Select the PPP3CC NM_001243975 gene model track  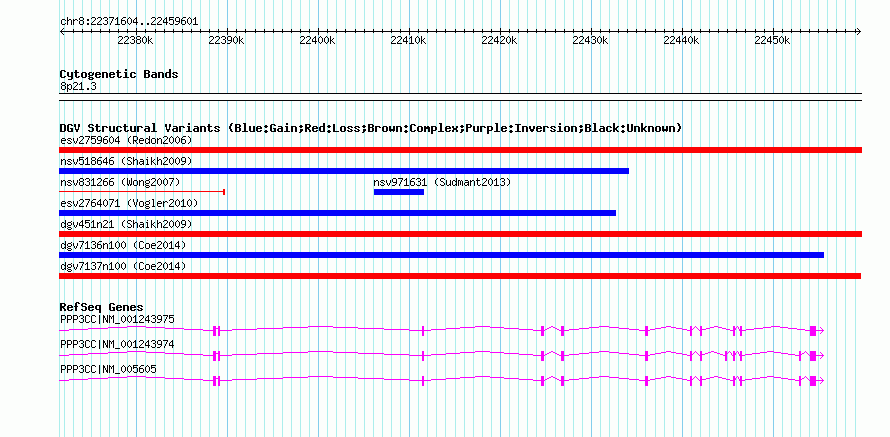pyautogui.click(x=442, y=330)
